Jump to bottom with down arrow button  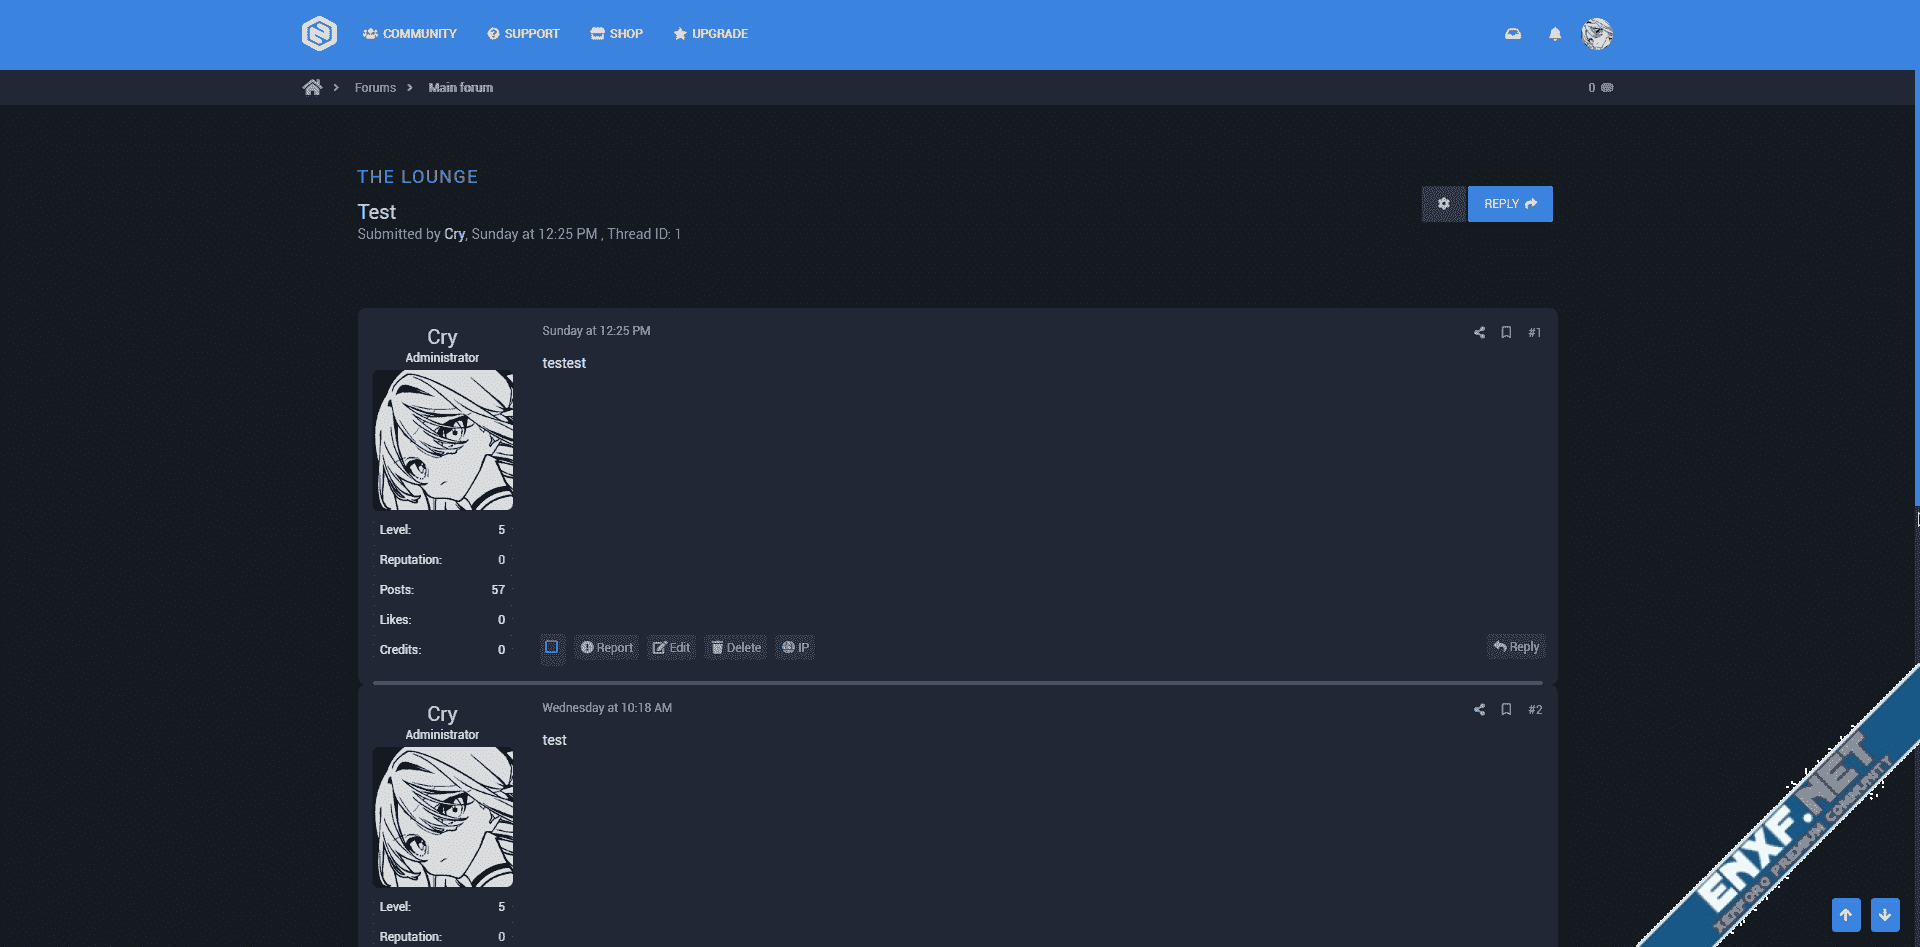(x=1884, y=914)
